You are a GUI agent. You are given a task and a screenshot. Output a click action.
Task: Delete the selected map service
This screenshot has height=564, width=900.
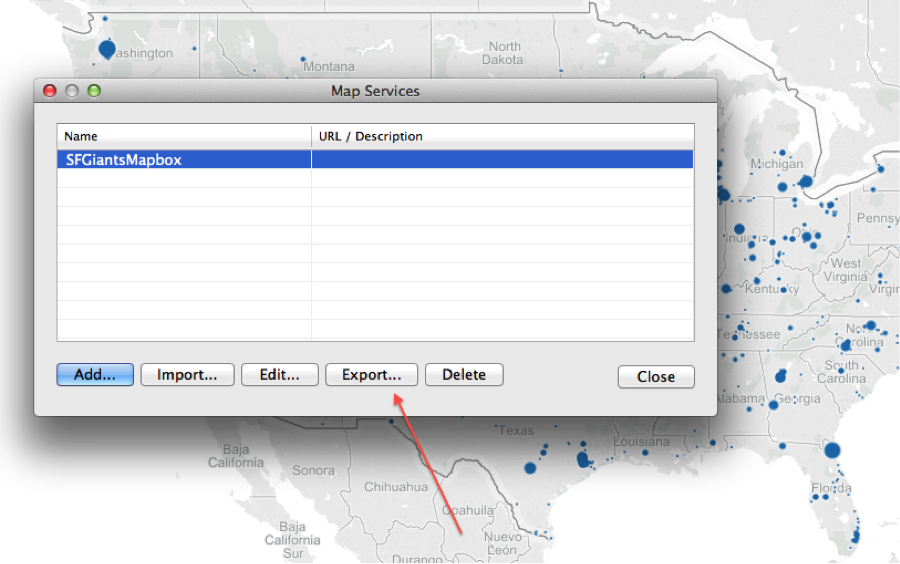(x=464, y=375)
